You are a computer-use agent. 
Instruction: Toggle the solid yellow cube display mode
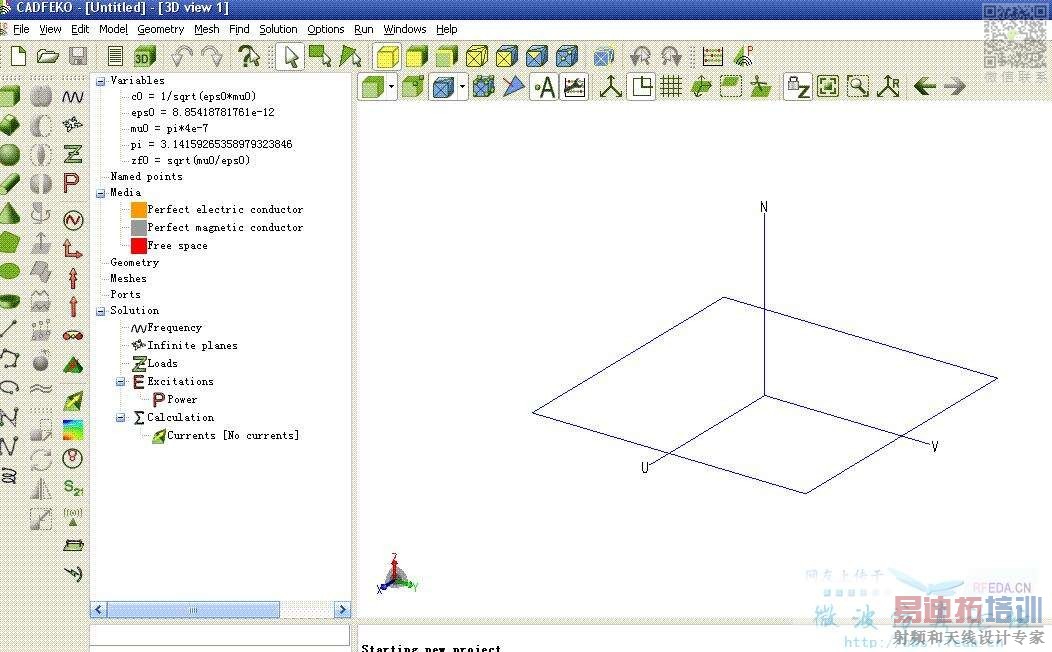click(387, 57)
